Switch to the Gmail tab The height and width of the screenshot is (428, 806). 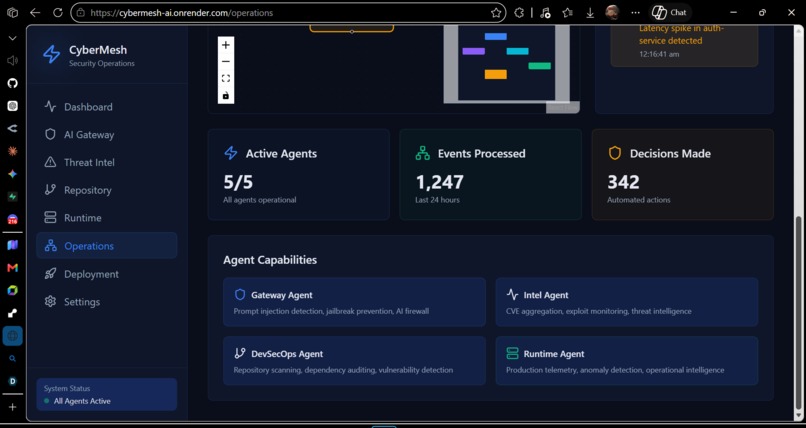[12, 268]
